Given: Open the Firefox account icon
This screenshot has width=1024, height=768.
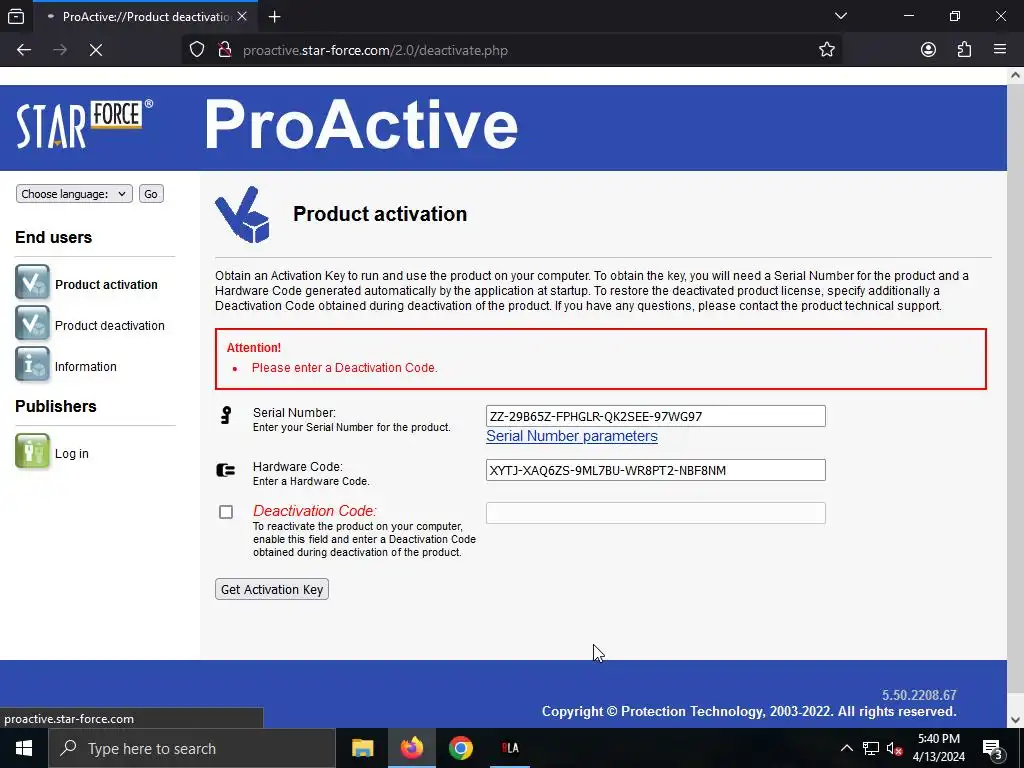Looking at the screenshot, I should (928, 50).
